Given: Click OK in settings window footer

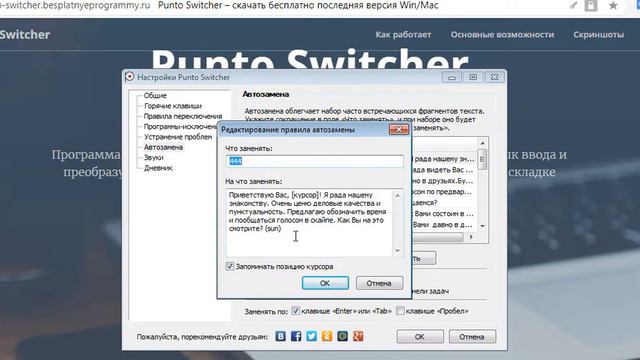Looking at the screenshot, I should point(420,337).
